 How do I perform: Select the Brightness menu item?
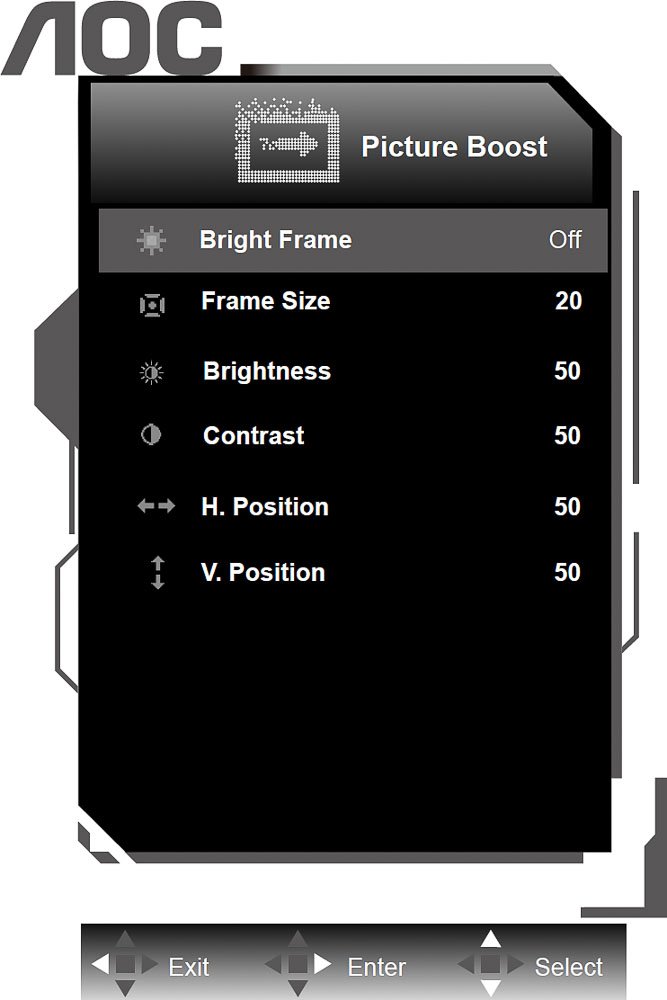click(267, 371)
